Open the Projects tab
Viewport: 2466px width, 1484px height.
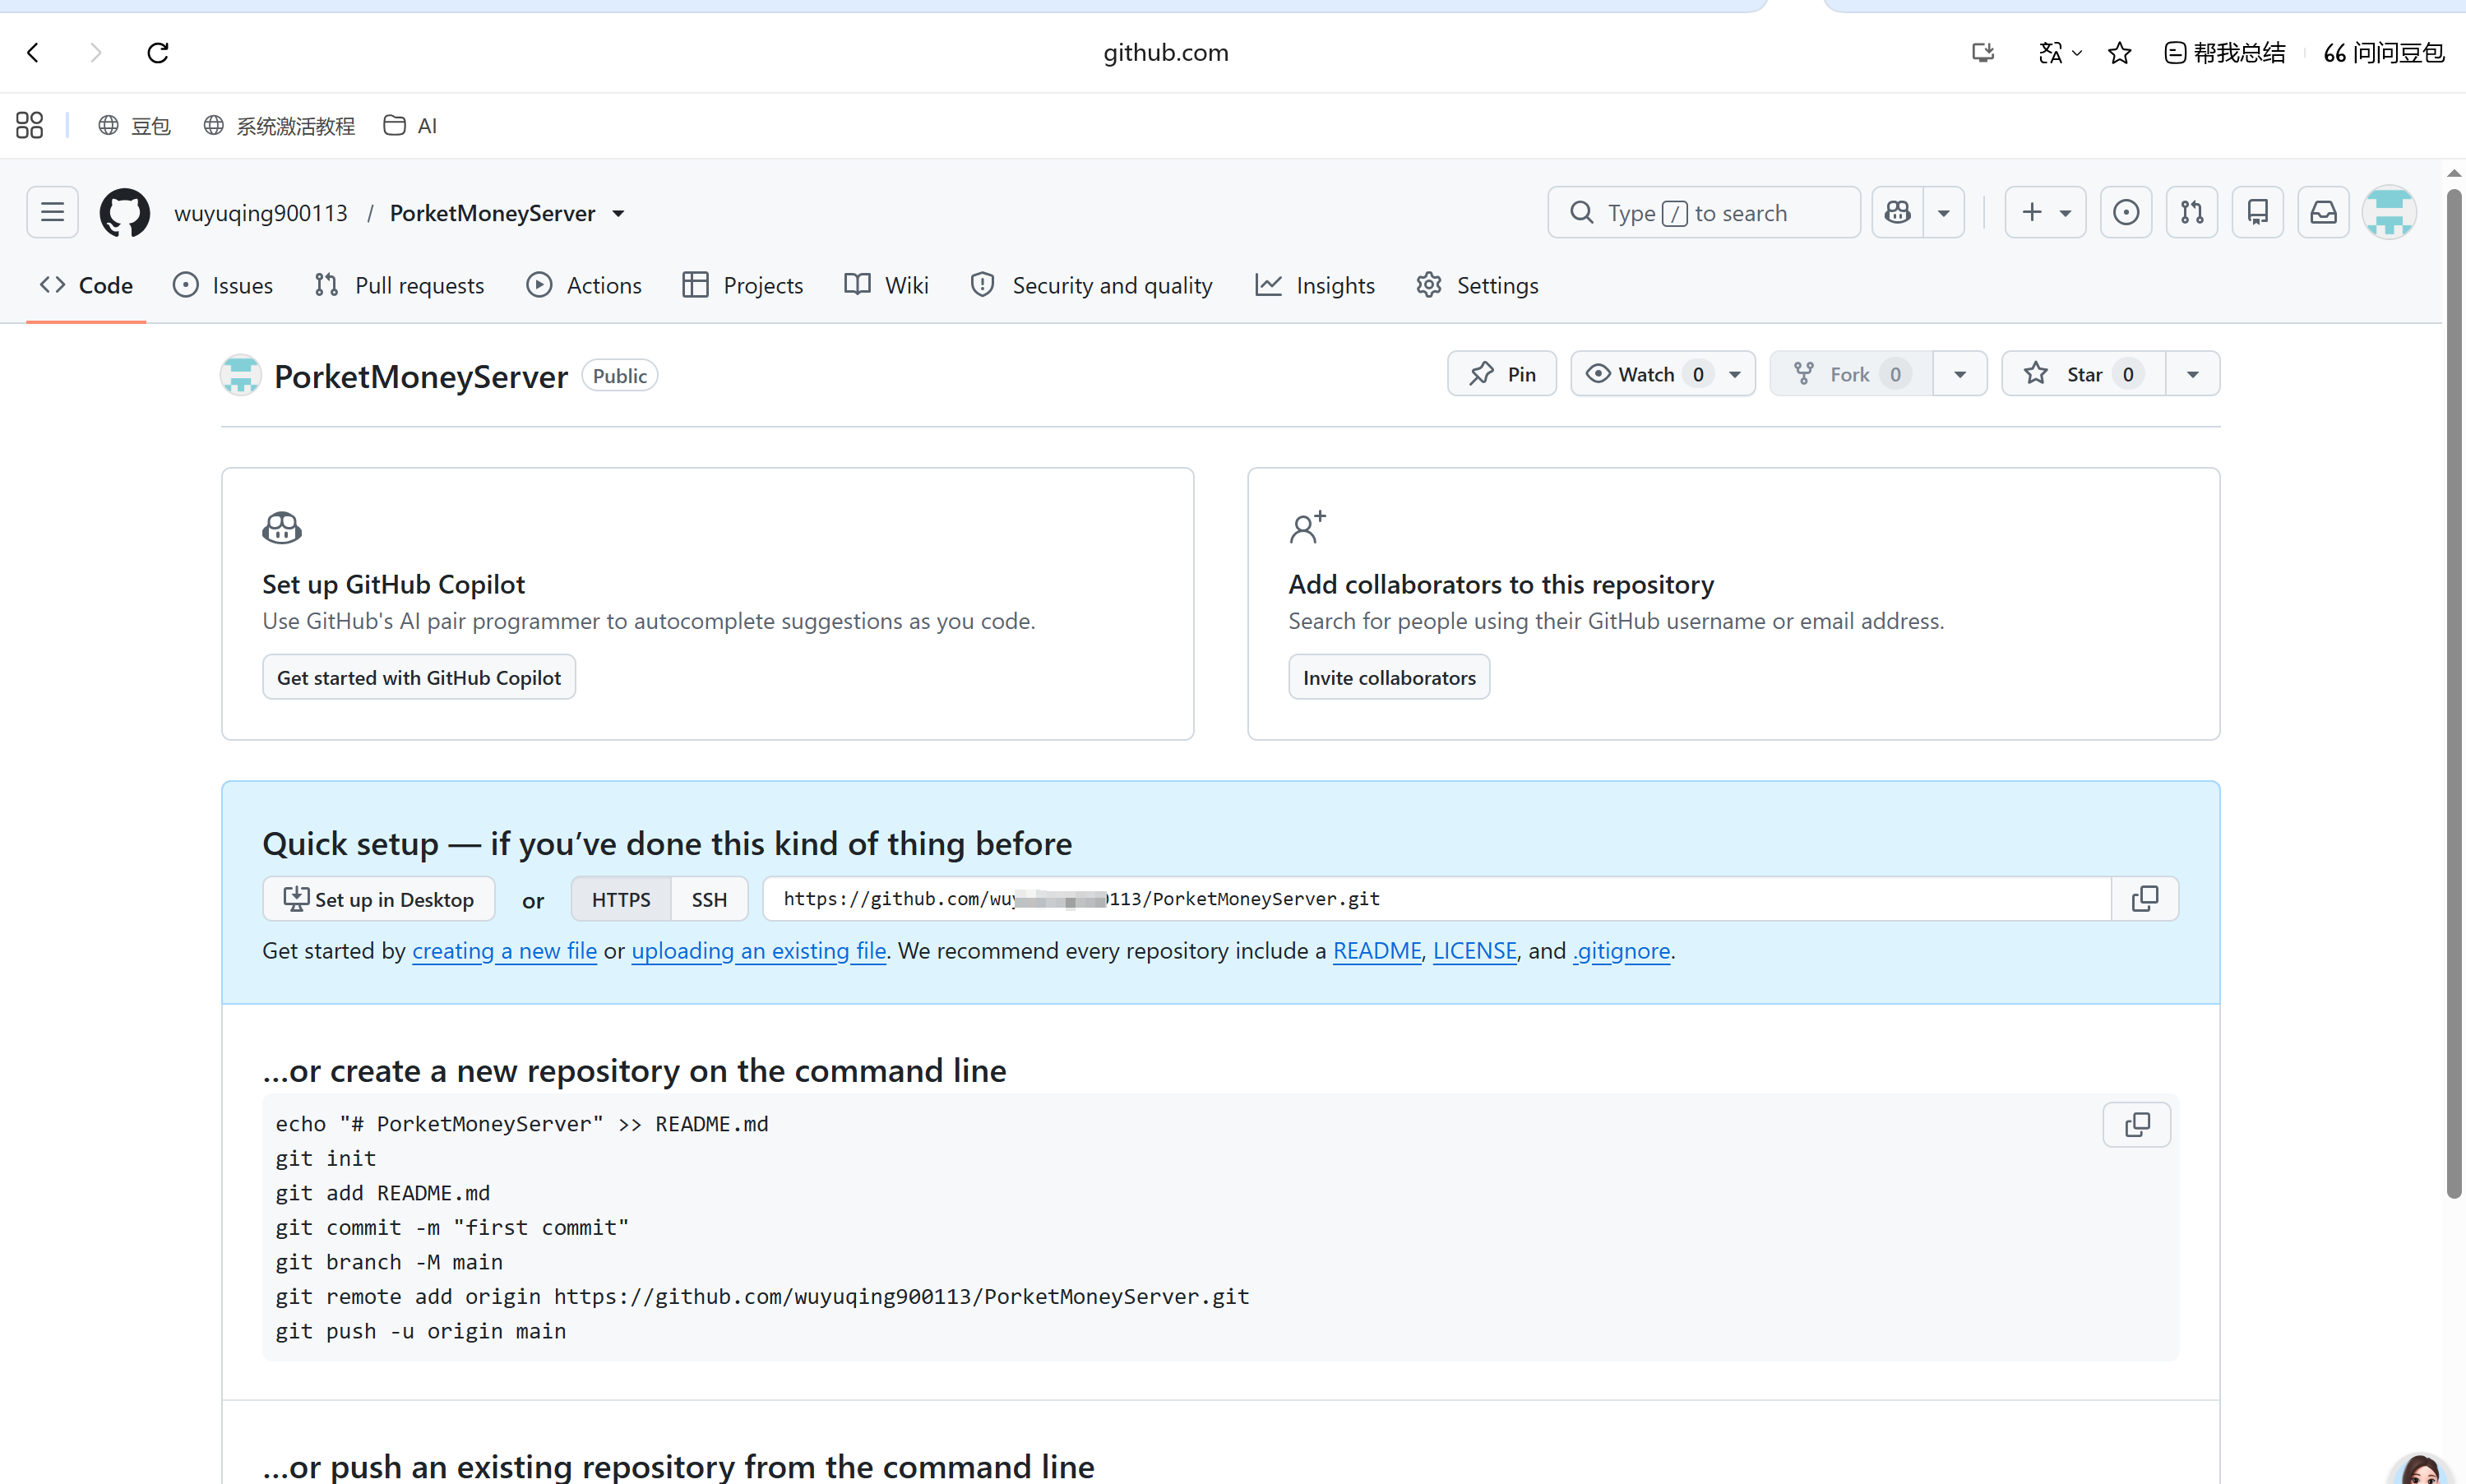click(x=743, y=285)
